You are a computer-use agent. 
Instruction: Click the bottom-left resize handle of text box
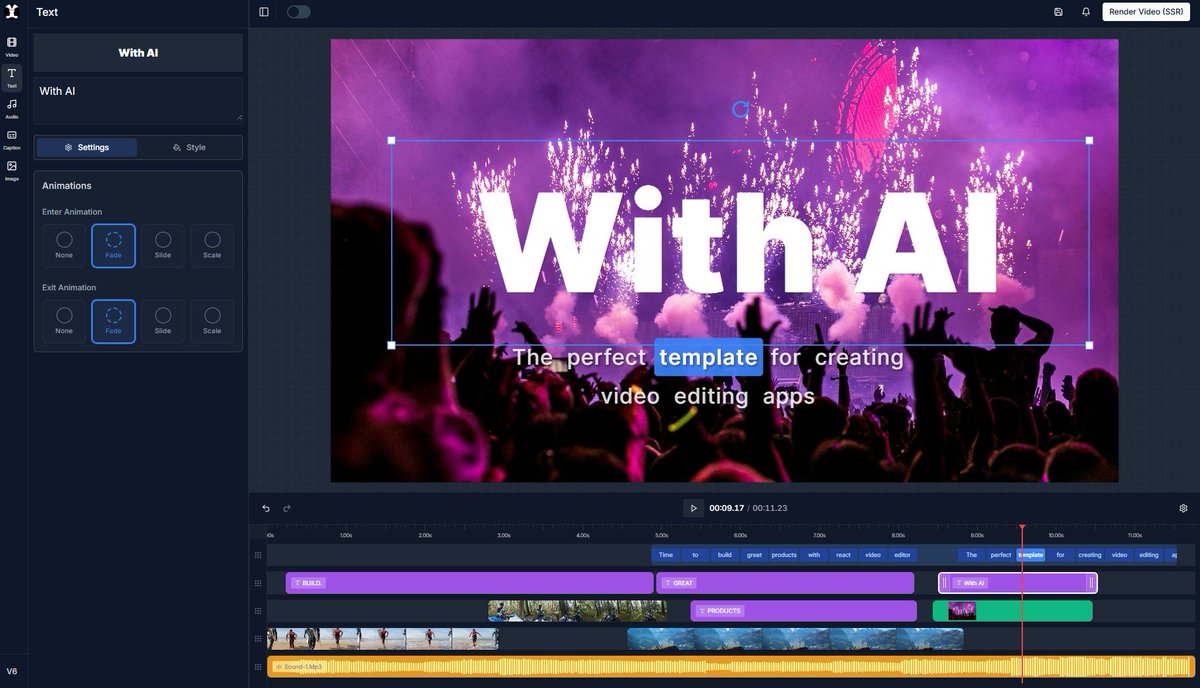pos(391,345)
